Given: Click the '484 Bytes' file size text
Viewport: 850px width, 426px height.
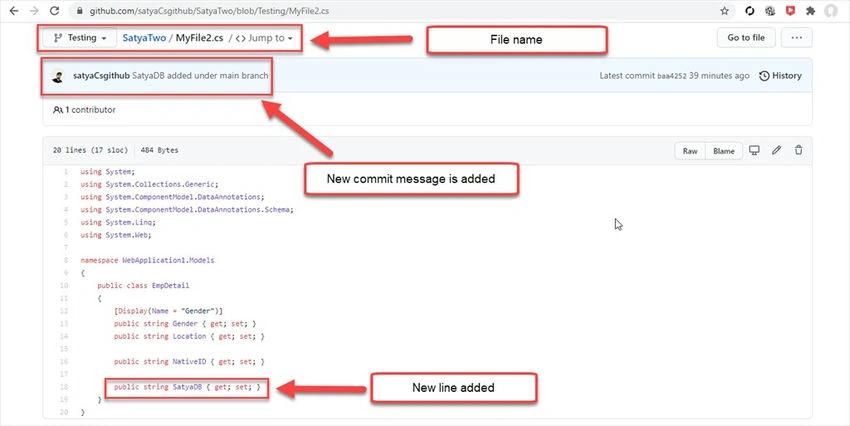Looking at the screenshot, I should 159,150.
